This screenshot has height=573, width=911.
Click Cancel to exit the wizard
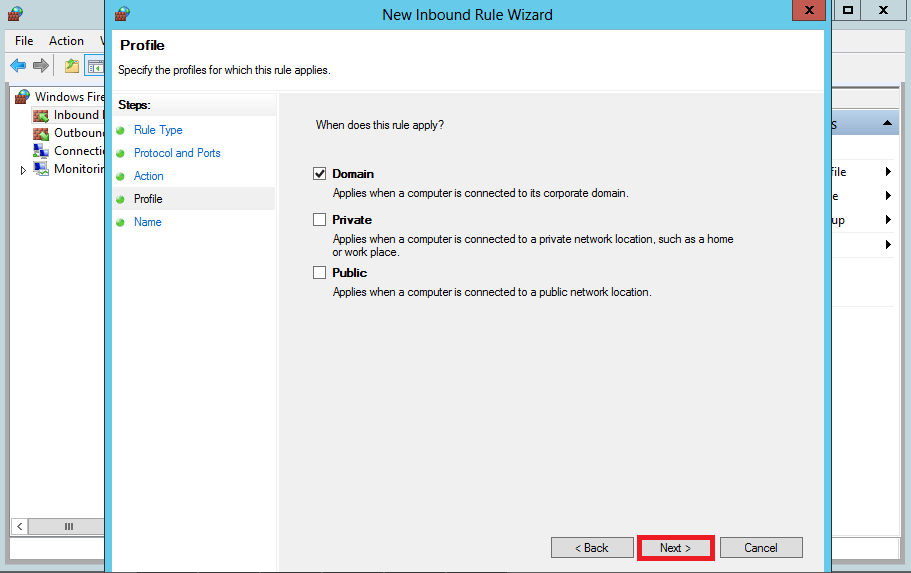[x=760, y=548]
